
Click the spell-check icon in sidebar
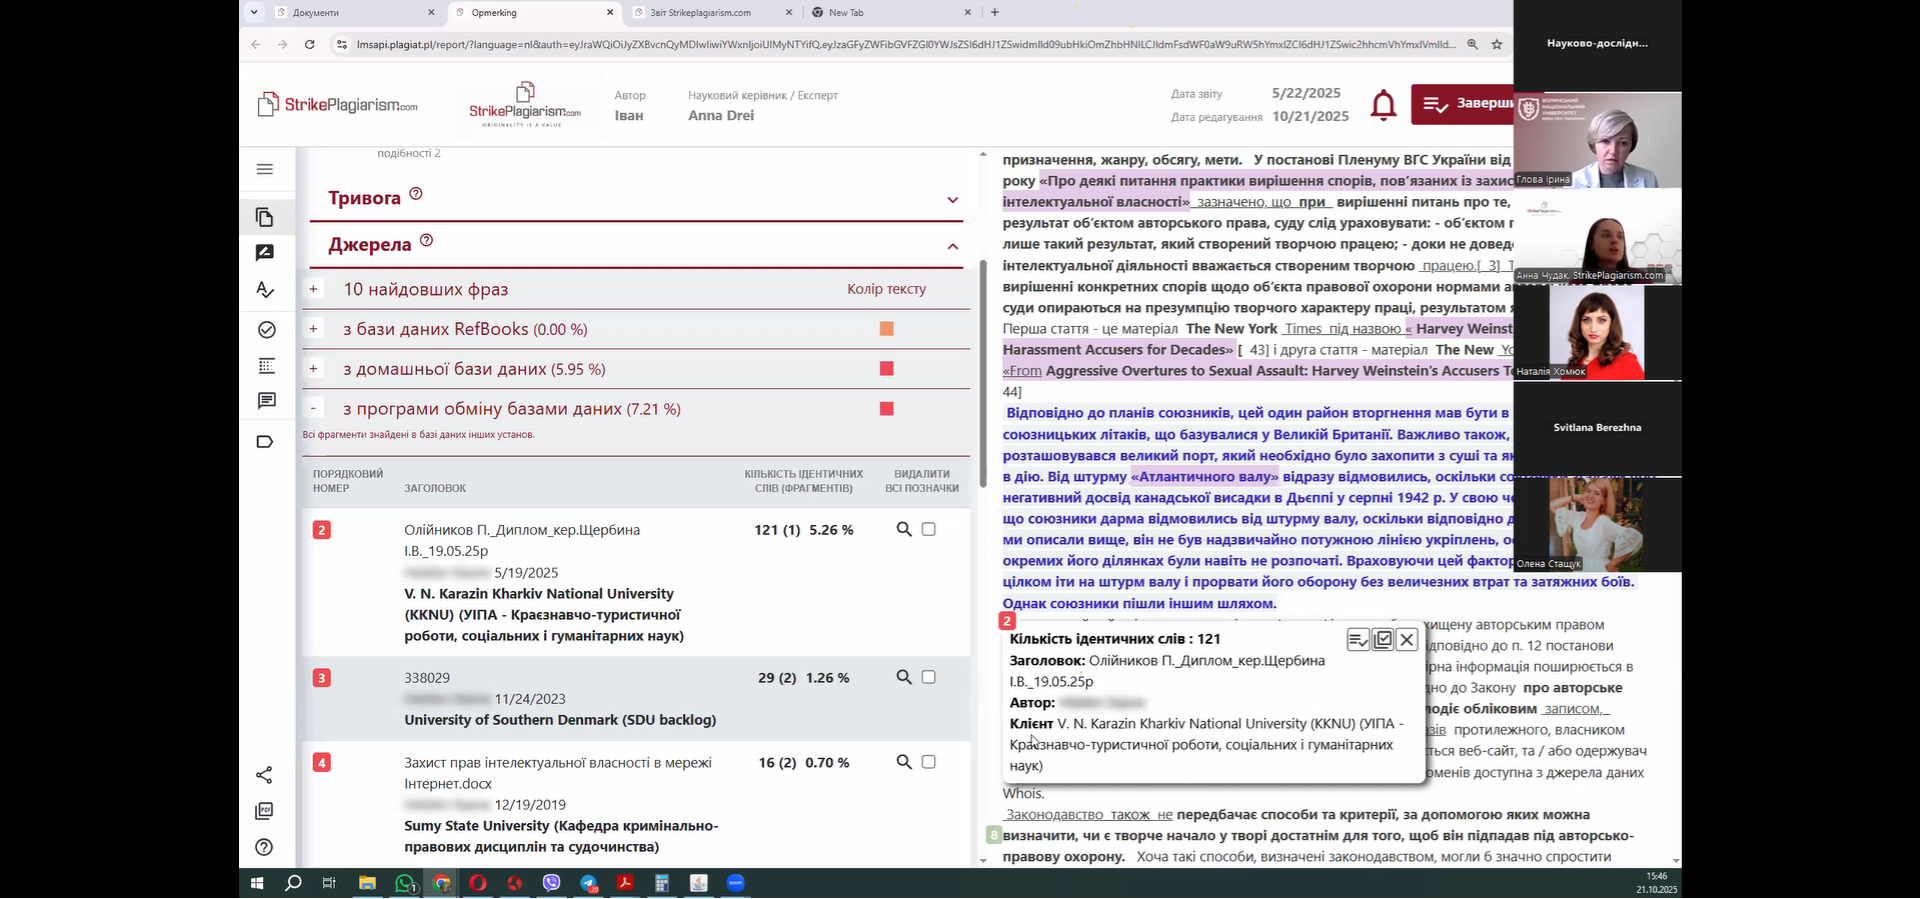coord(265,290)
